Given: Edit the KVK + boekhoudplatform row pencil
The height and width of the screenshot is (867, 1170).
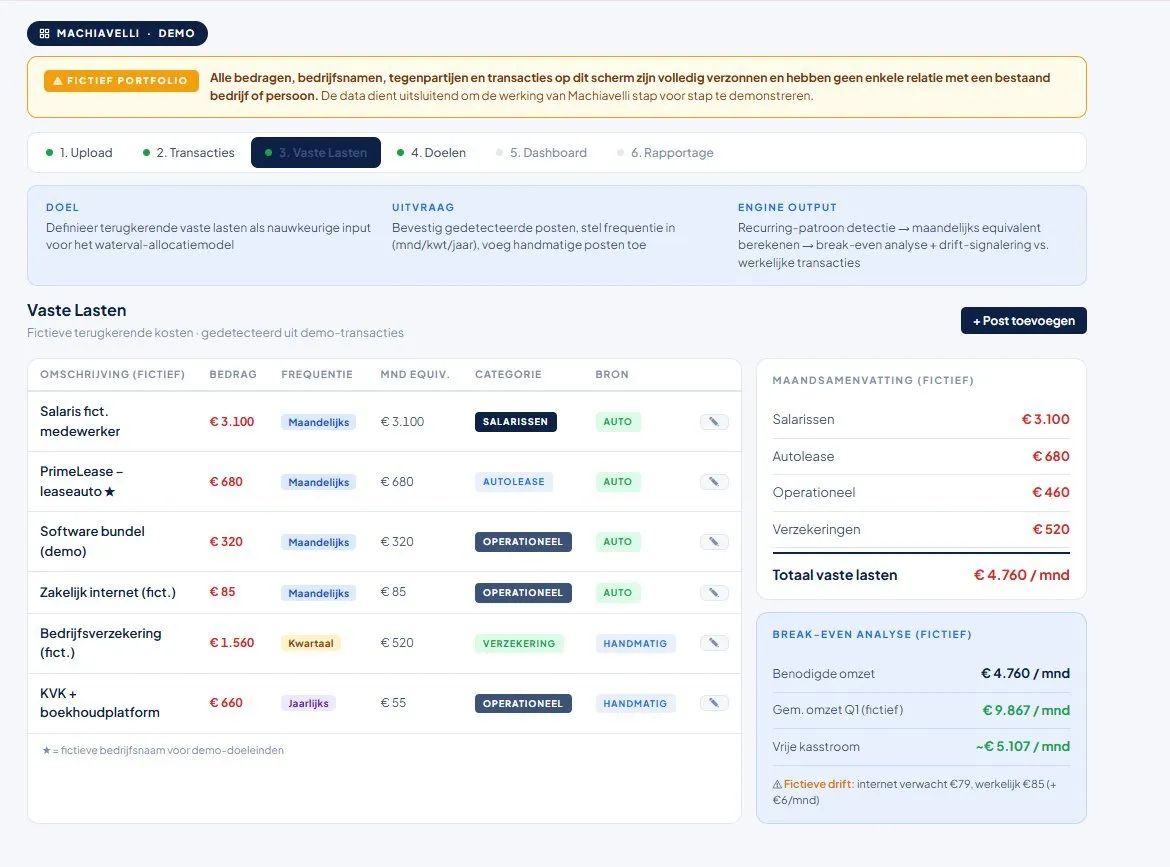Looking at the screenshot, I should [x=714, y=703].
